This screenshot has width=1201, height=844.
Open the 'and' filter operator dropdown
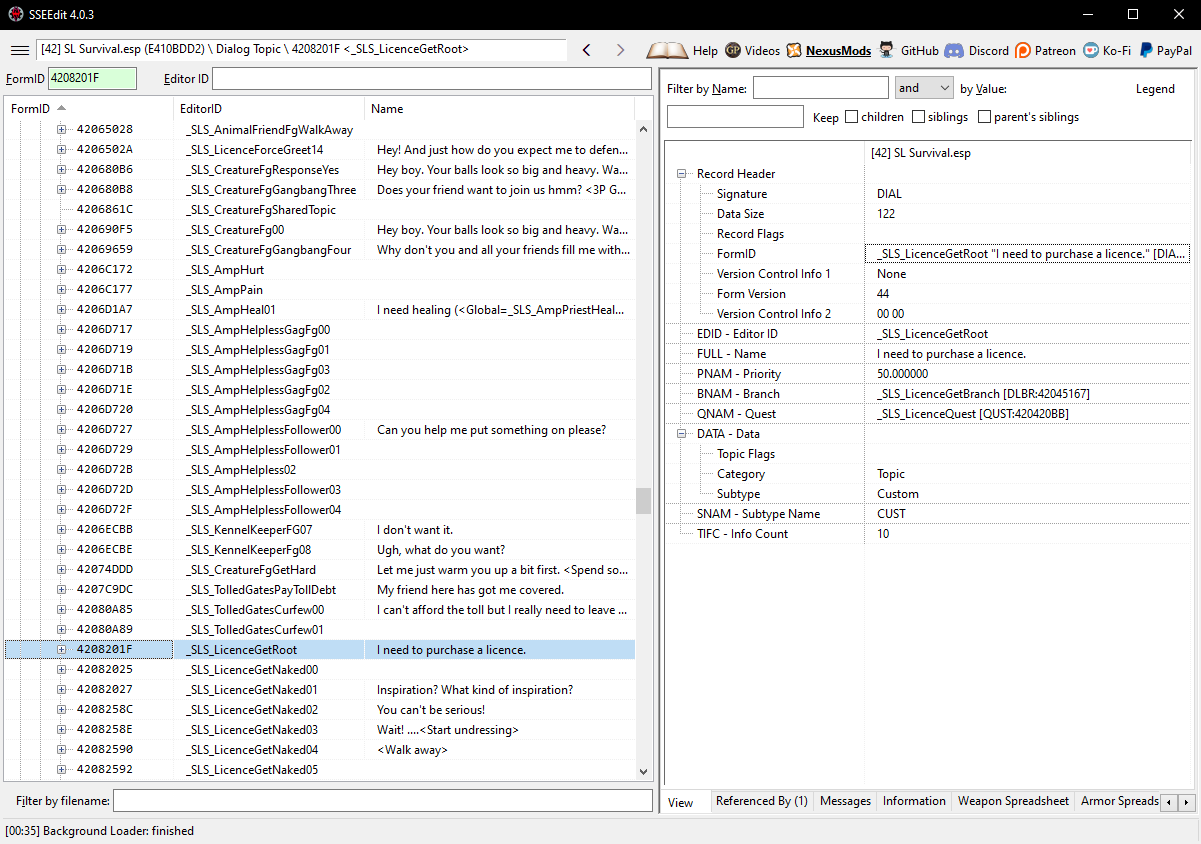coord(924,88)
